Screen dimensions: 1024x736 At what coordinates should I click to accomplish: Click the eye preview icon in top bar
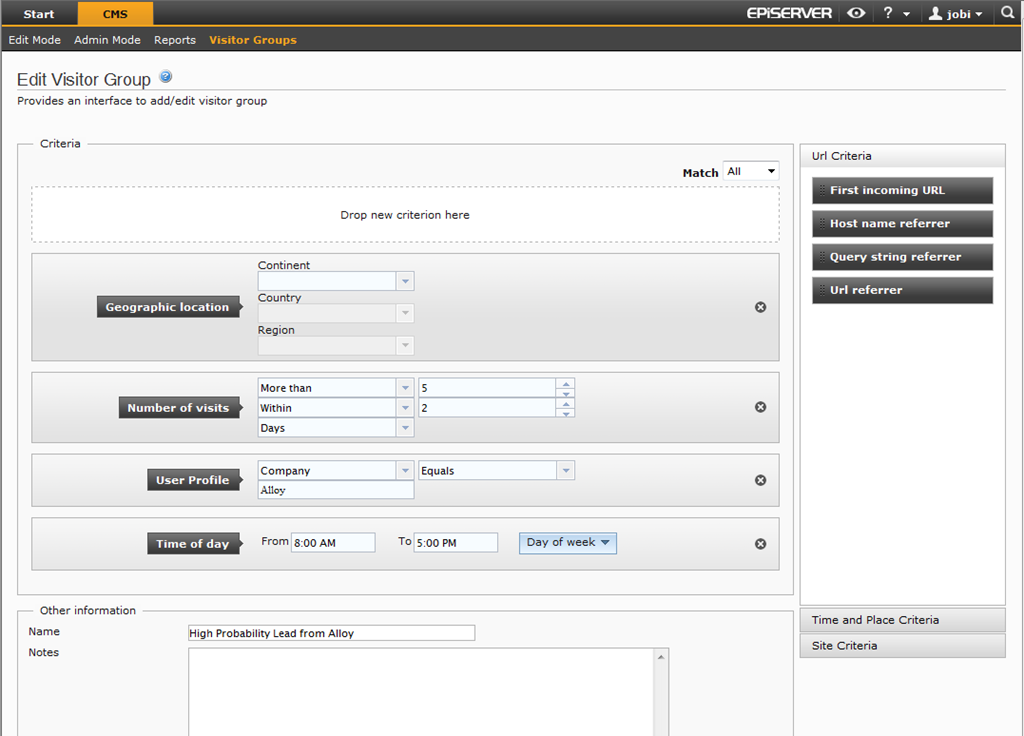[x=856, y=13]
